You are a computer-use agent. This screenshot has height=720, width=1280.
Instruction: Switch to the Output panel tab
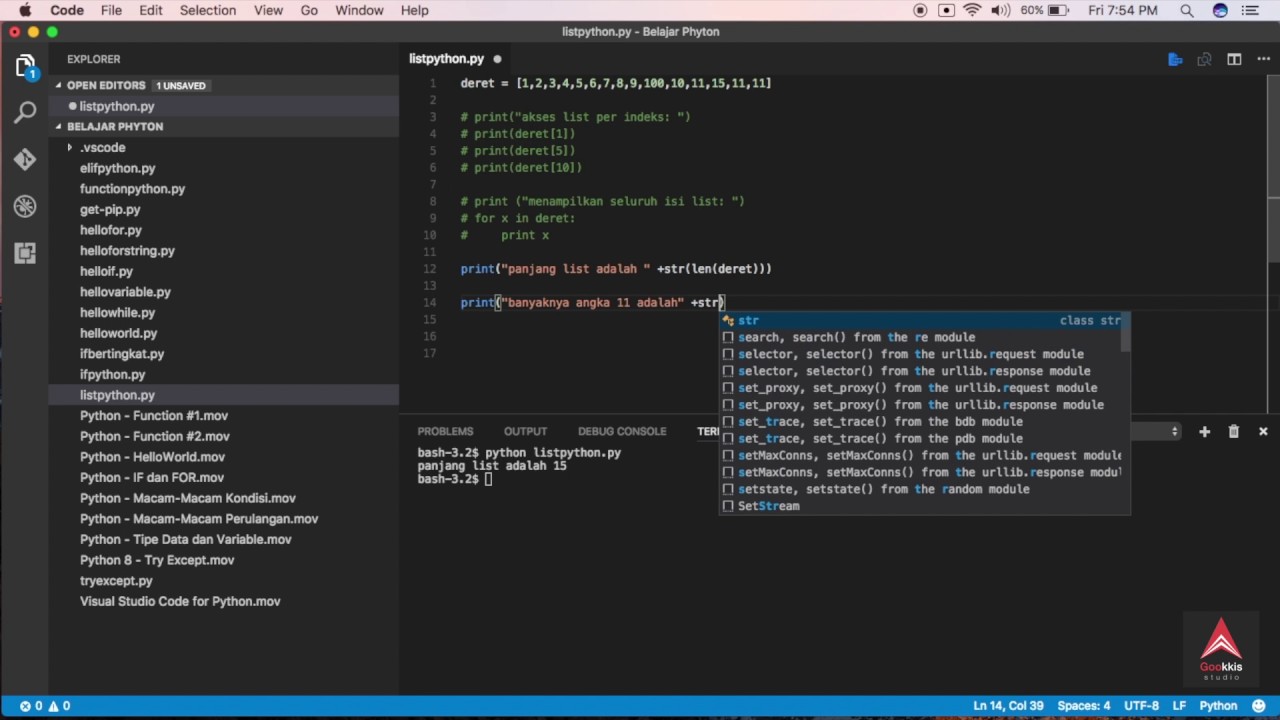[525, 431]
